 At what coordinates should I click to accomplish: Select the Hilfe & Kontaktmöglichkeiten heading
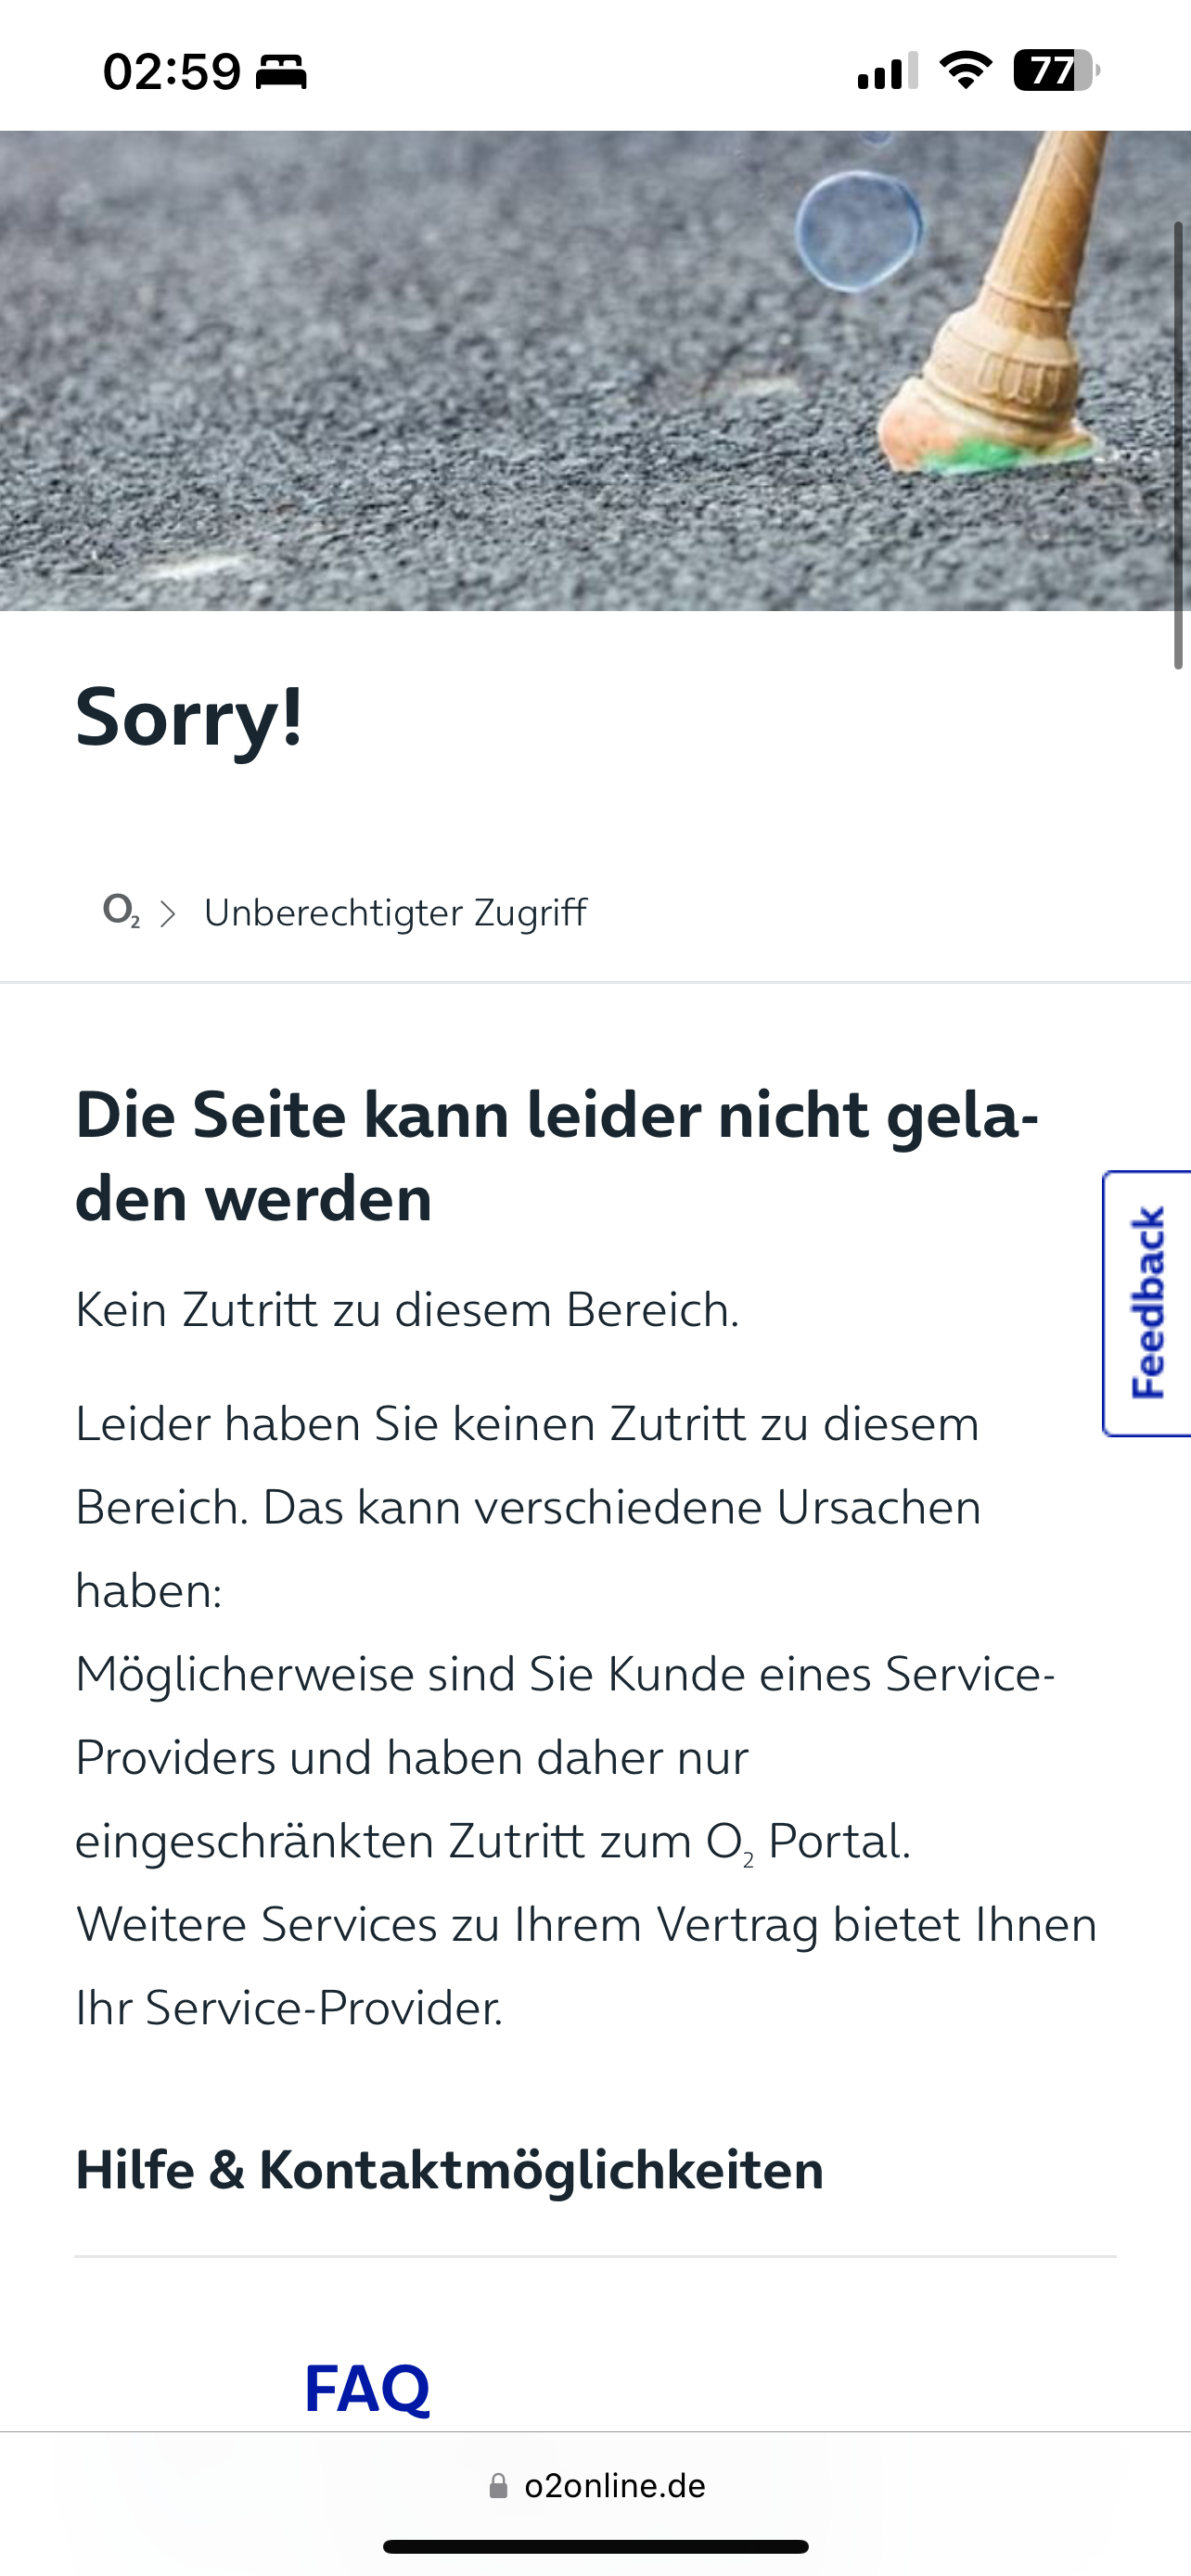pos(449,2171)
